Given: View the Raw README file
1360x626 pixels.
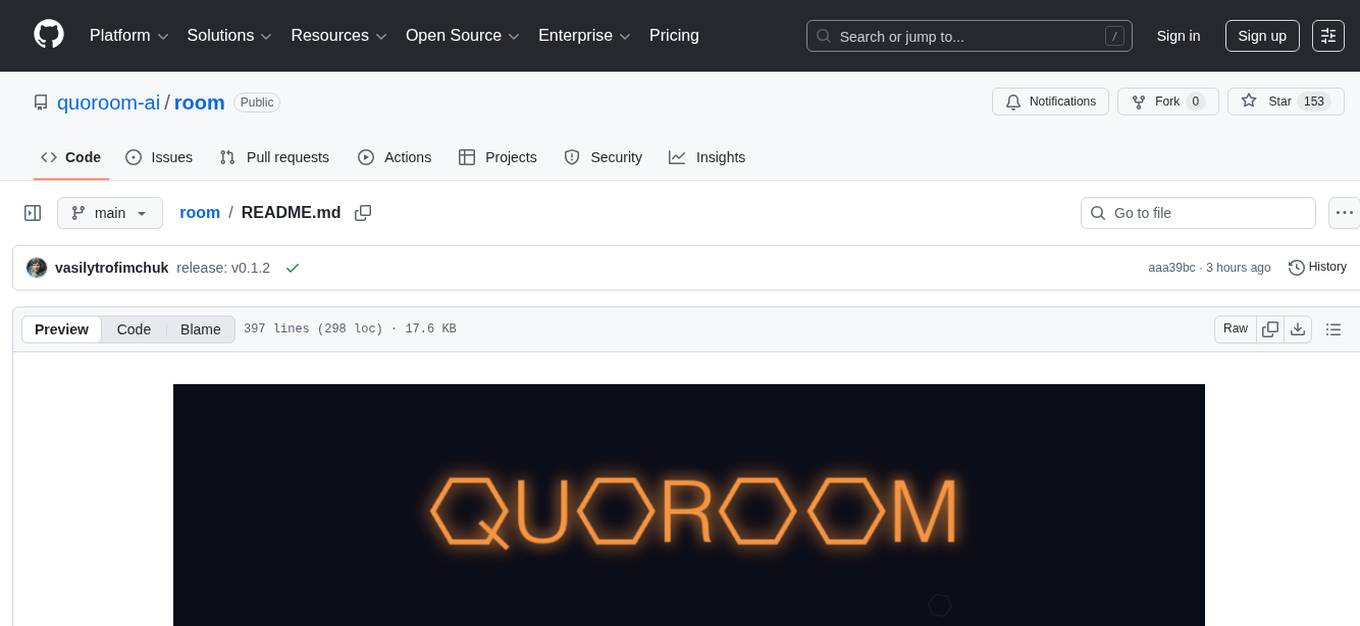Looking at the screenshot, I should [1234, 328].
